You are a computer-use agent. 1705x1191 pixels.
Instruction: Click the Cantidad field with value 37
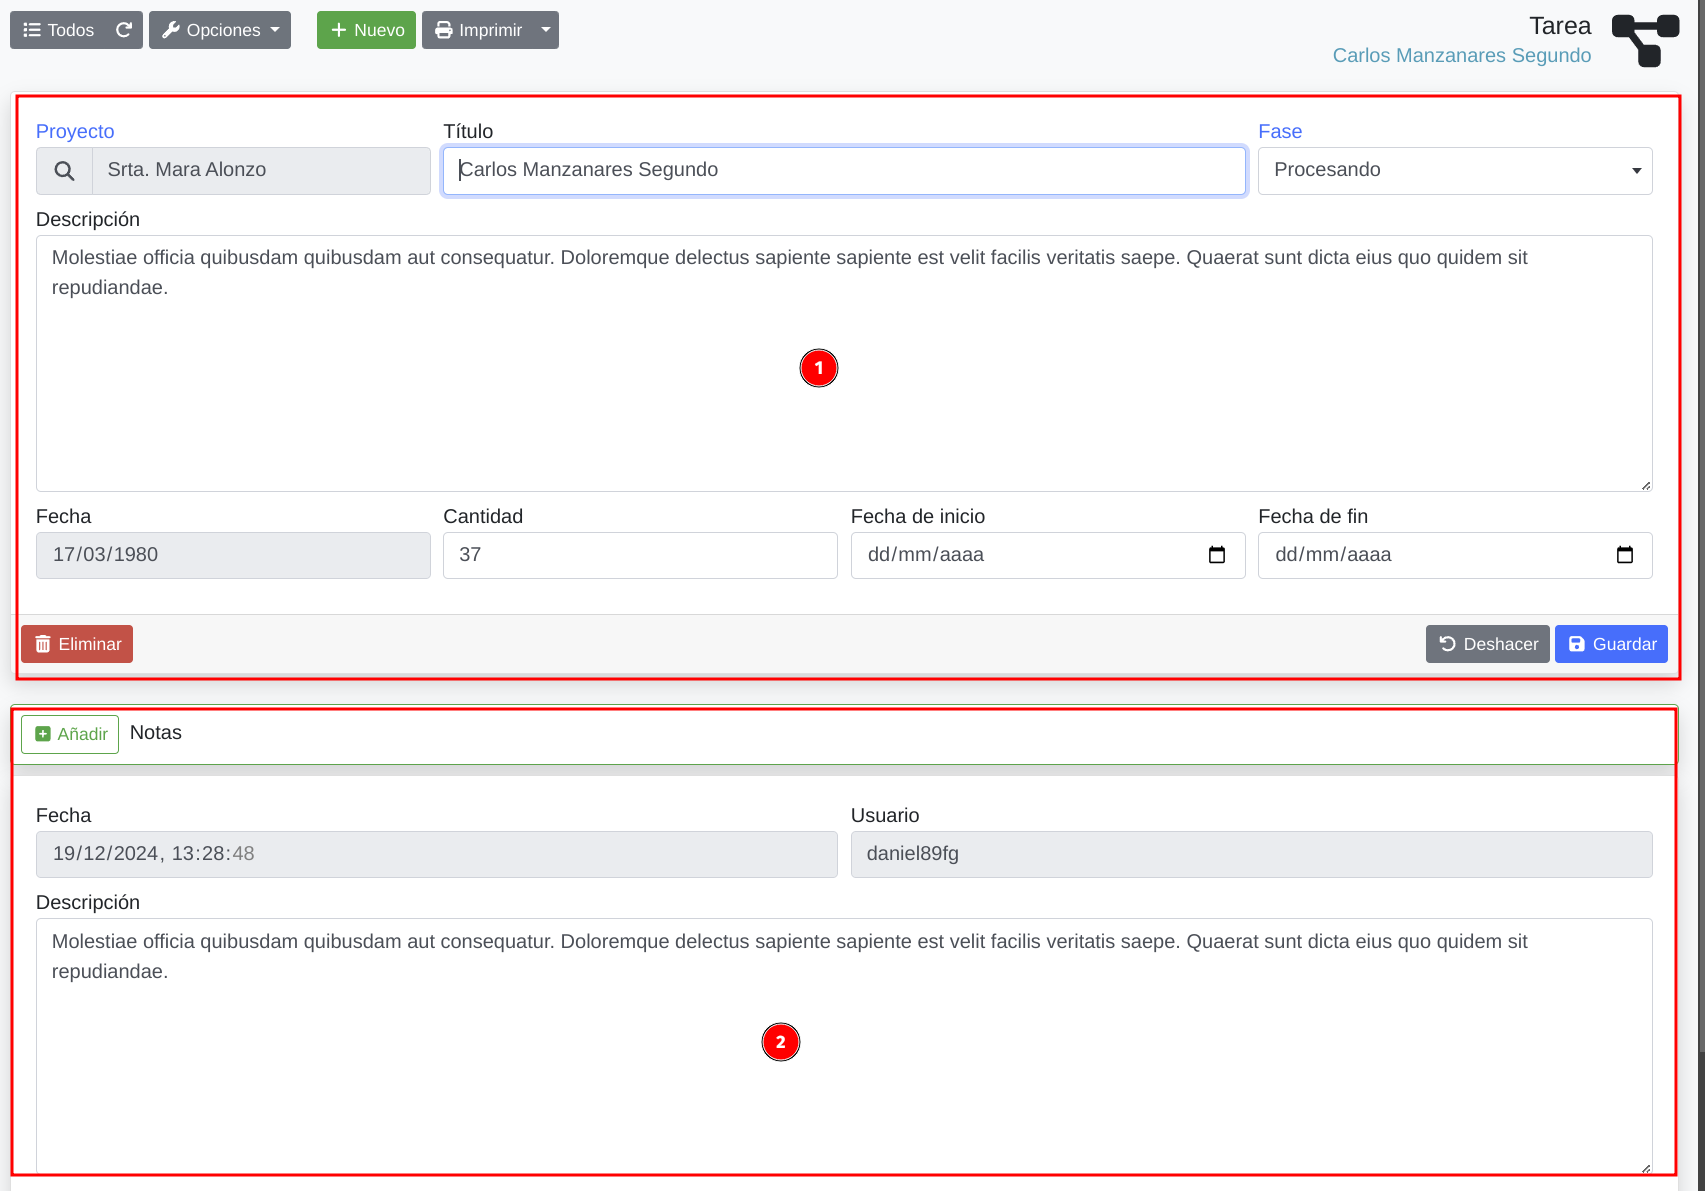click(640, 555)
